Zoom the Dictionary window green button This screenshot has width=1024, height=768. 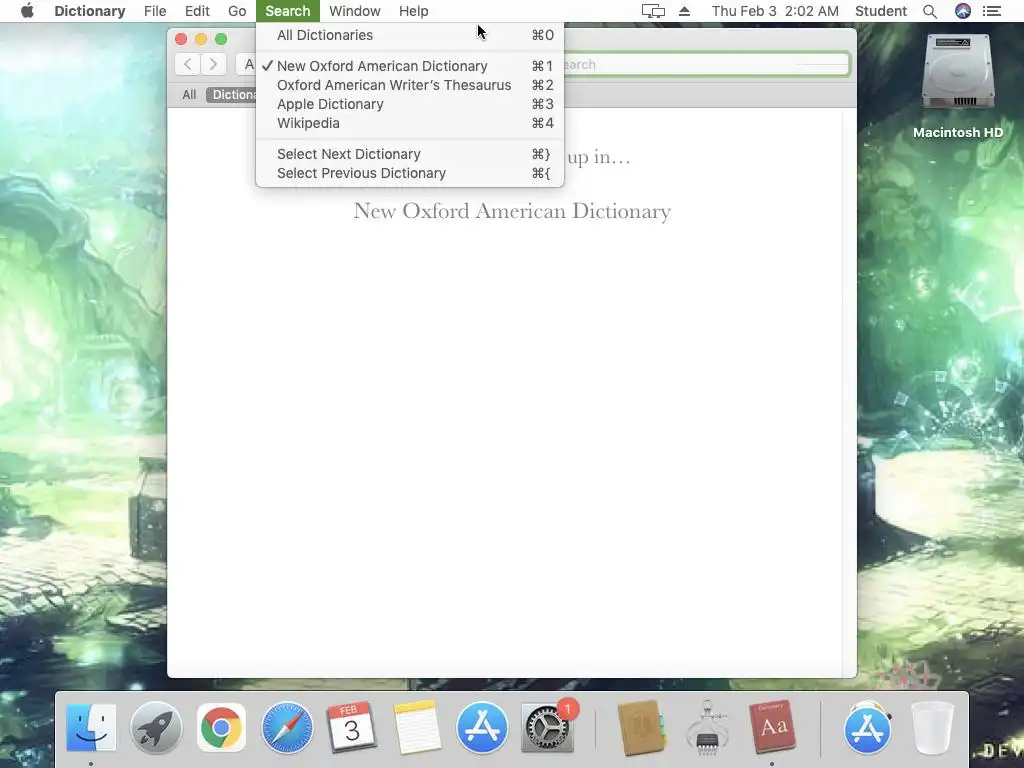coord(221,39)
